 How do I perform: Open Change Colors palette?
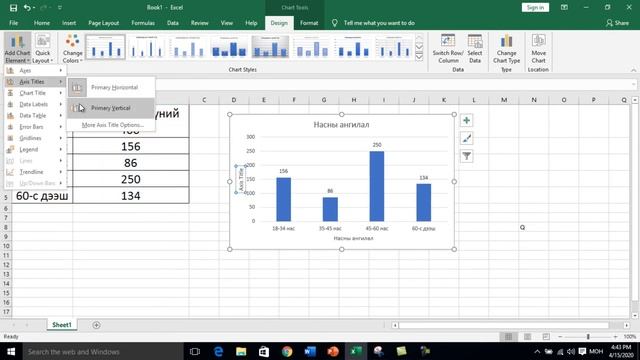click(73, 48)
